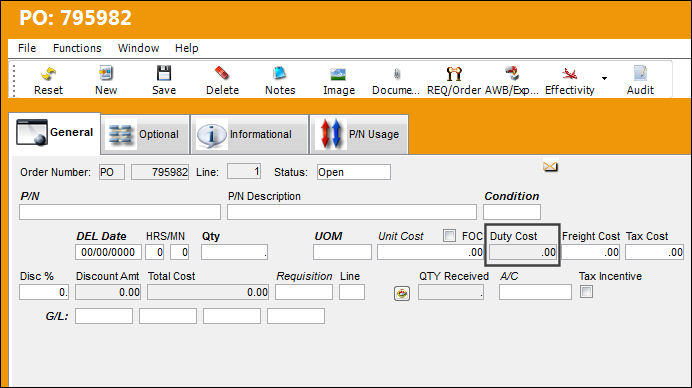
Task: Click the round button beside QTY Received
Action: pyautogui.click(x=402, y=293)
